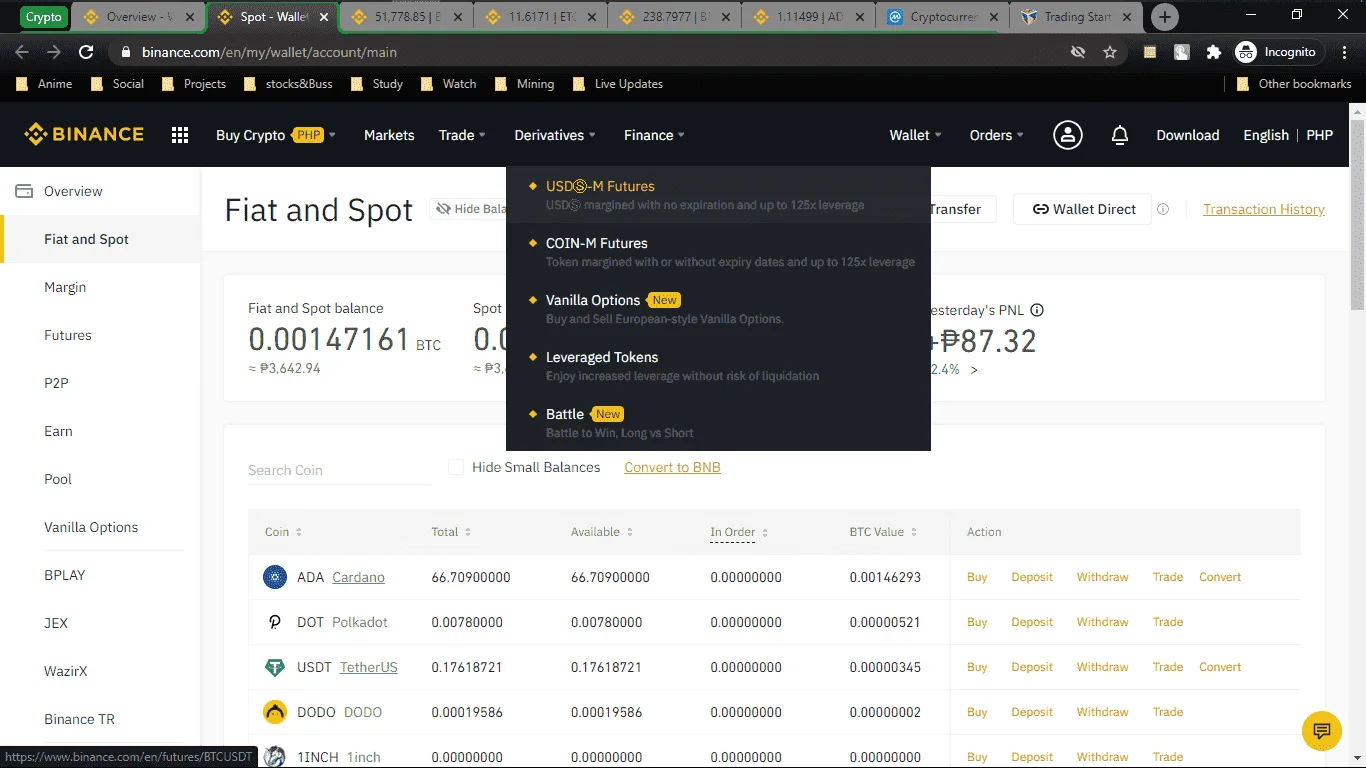This screenshot has height=768, width=1366.
Task: Open the English language selector
Action: [1266, 135]
